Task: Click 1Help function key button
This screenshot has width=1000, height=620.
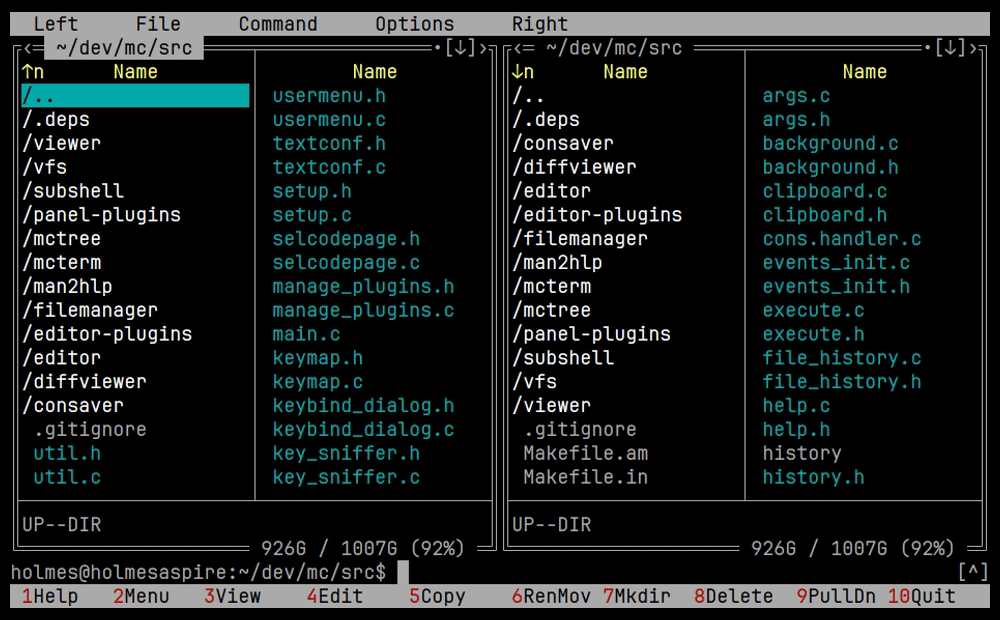Action: pos(50,596)
